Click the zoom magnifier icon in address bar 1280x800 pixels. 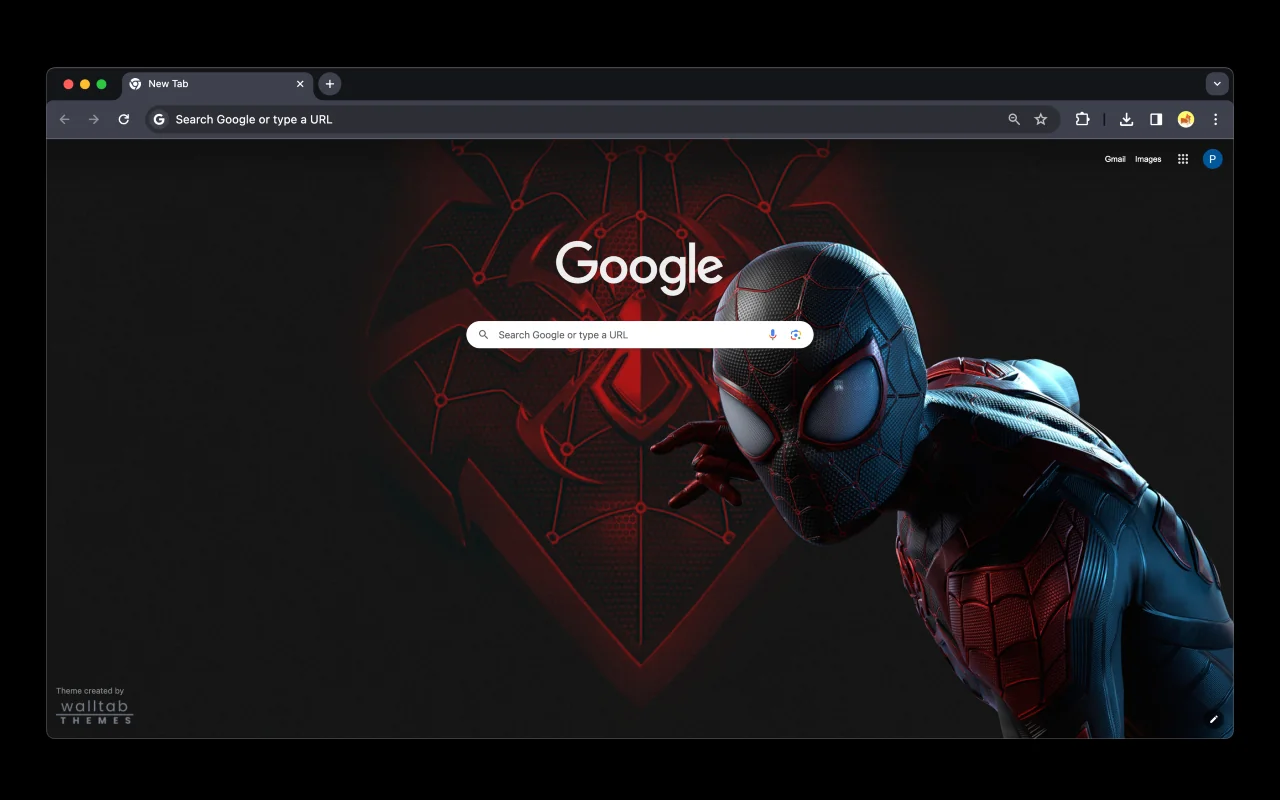[1014, 119]
